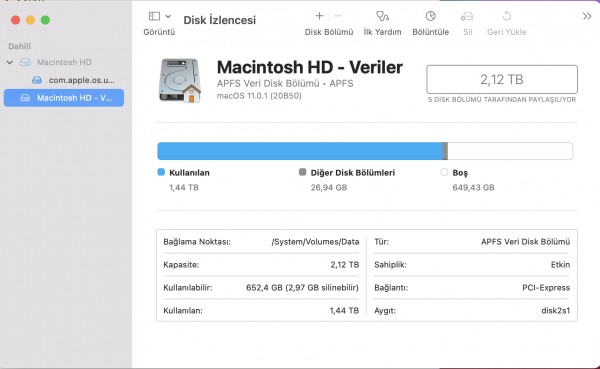Click the com.apple.os.u... volume icon
Image resolution: width=600 pixels, height=369 pixels.
click(x=37, y=80)
